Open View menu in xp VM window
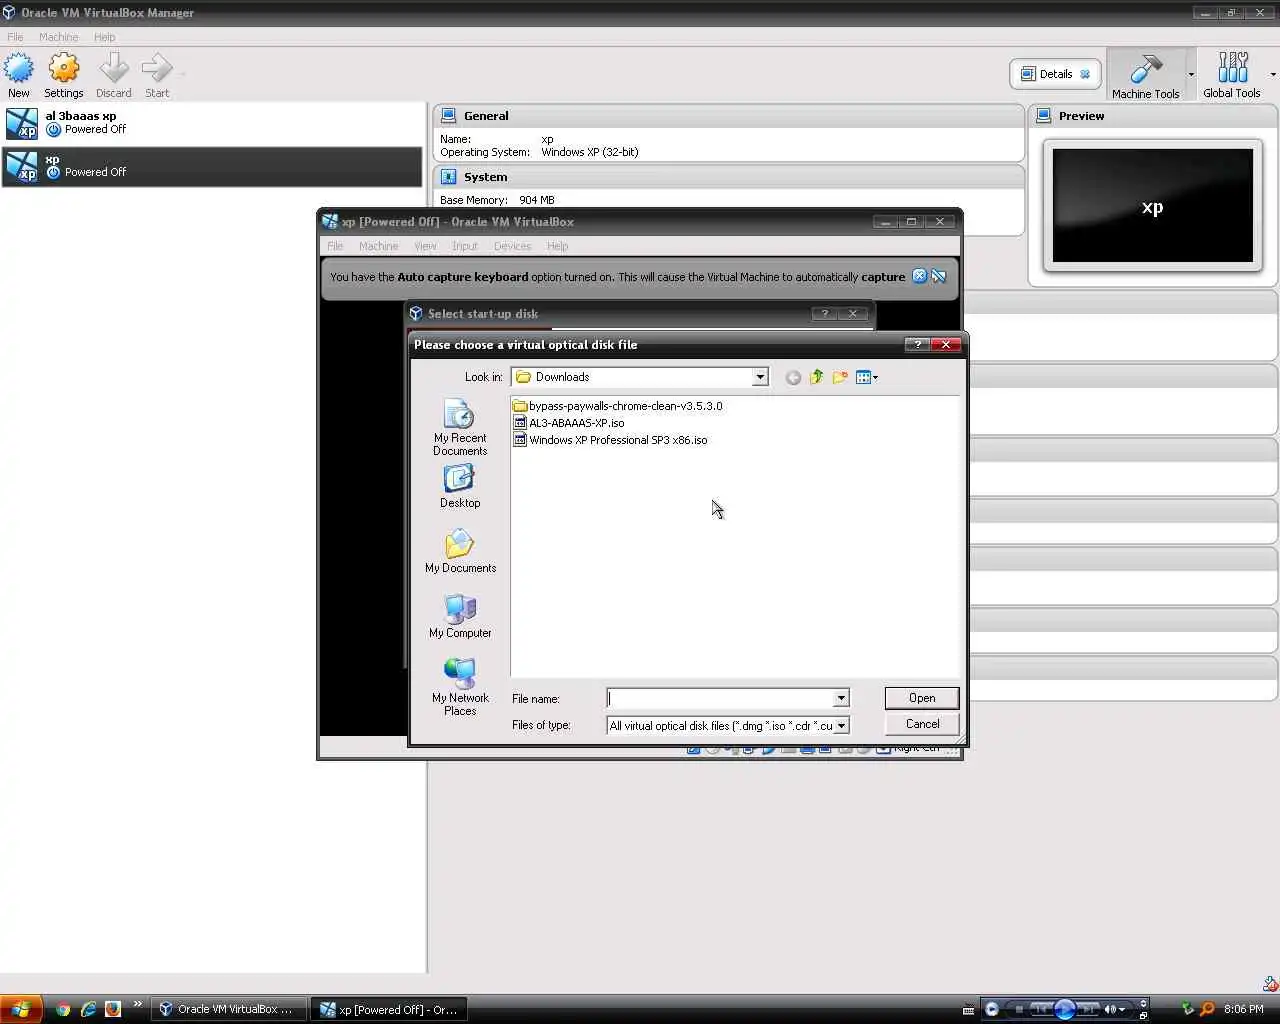This screenshot has height=1024, width=1280. [425, 246]
